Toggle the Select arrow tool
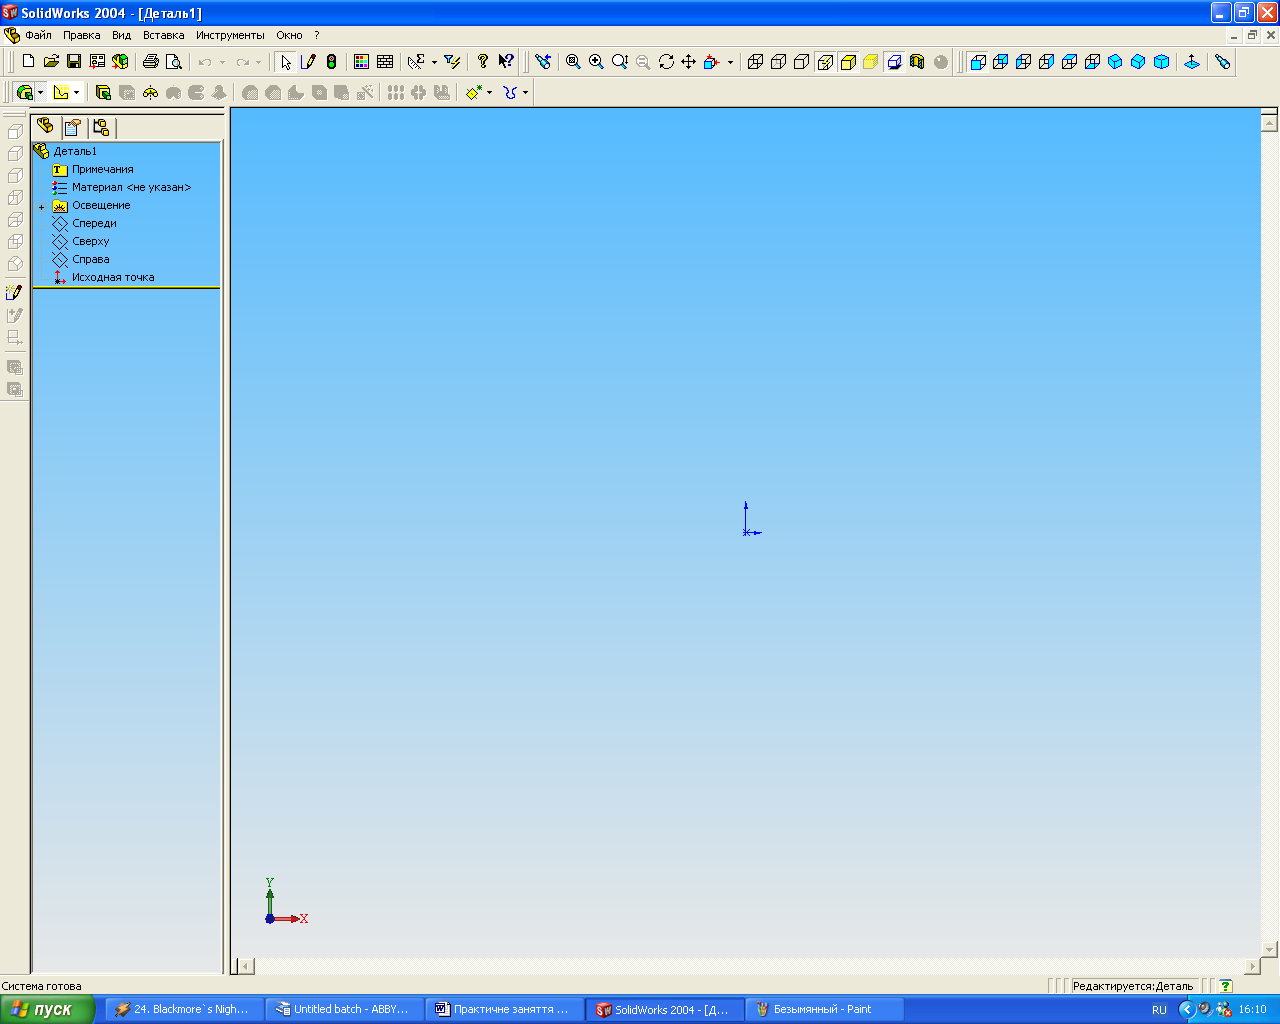Viewport: 1280px width, 1024px height. coord(286,62)
